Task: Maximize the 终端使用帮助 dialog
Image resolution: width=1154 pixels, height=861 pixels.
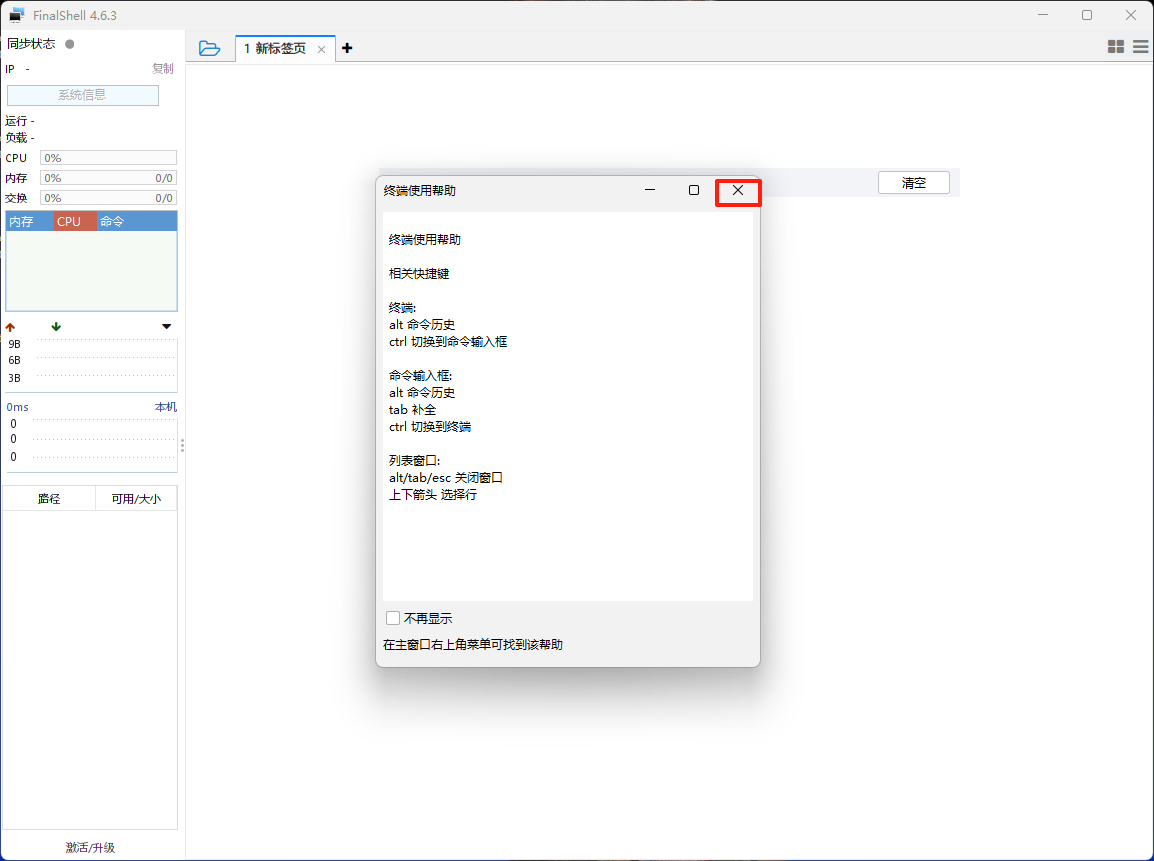Action: [693, 190]
